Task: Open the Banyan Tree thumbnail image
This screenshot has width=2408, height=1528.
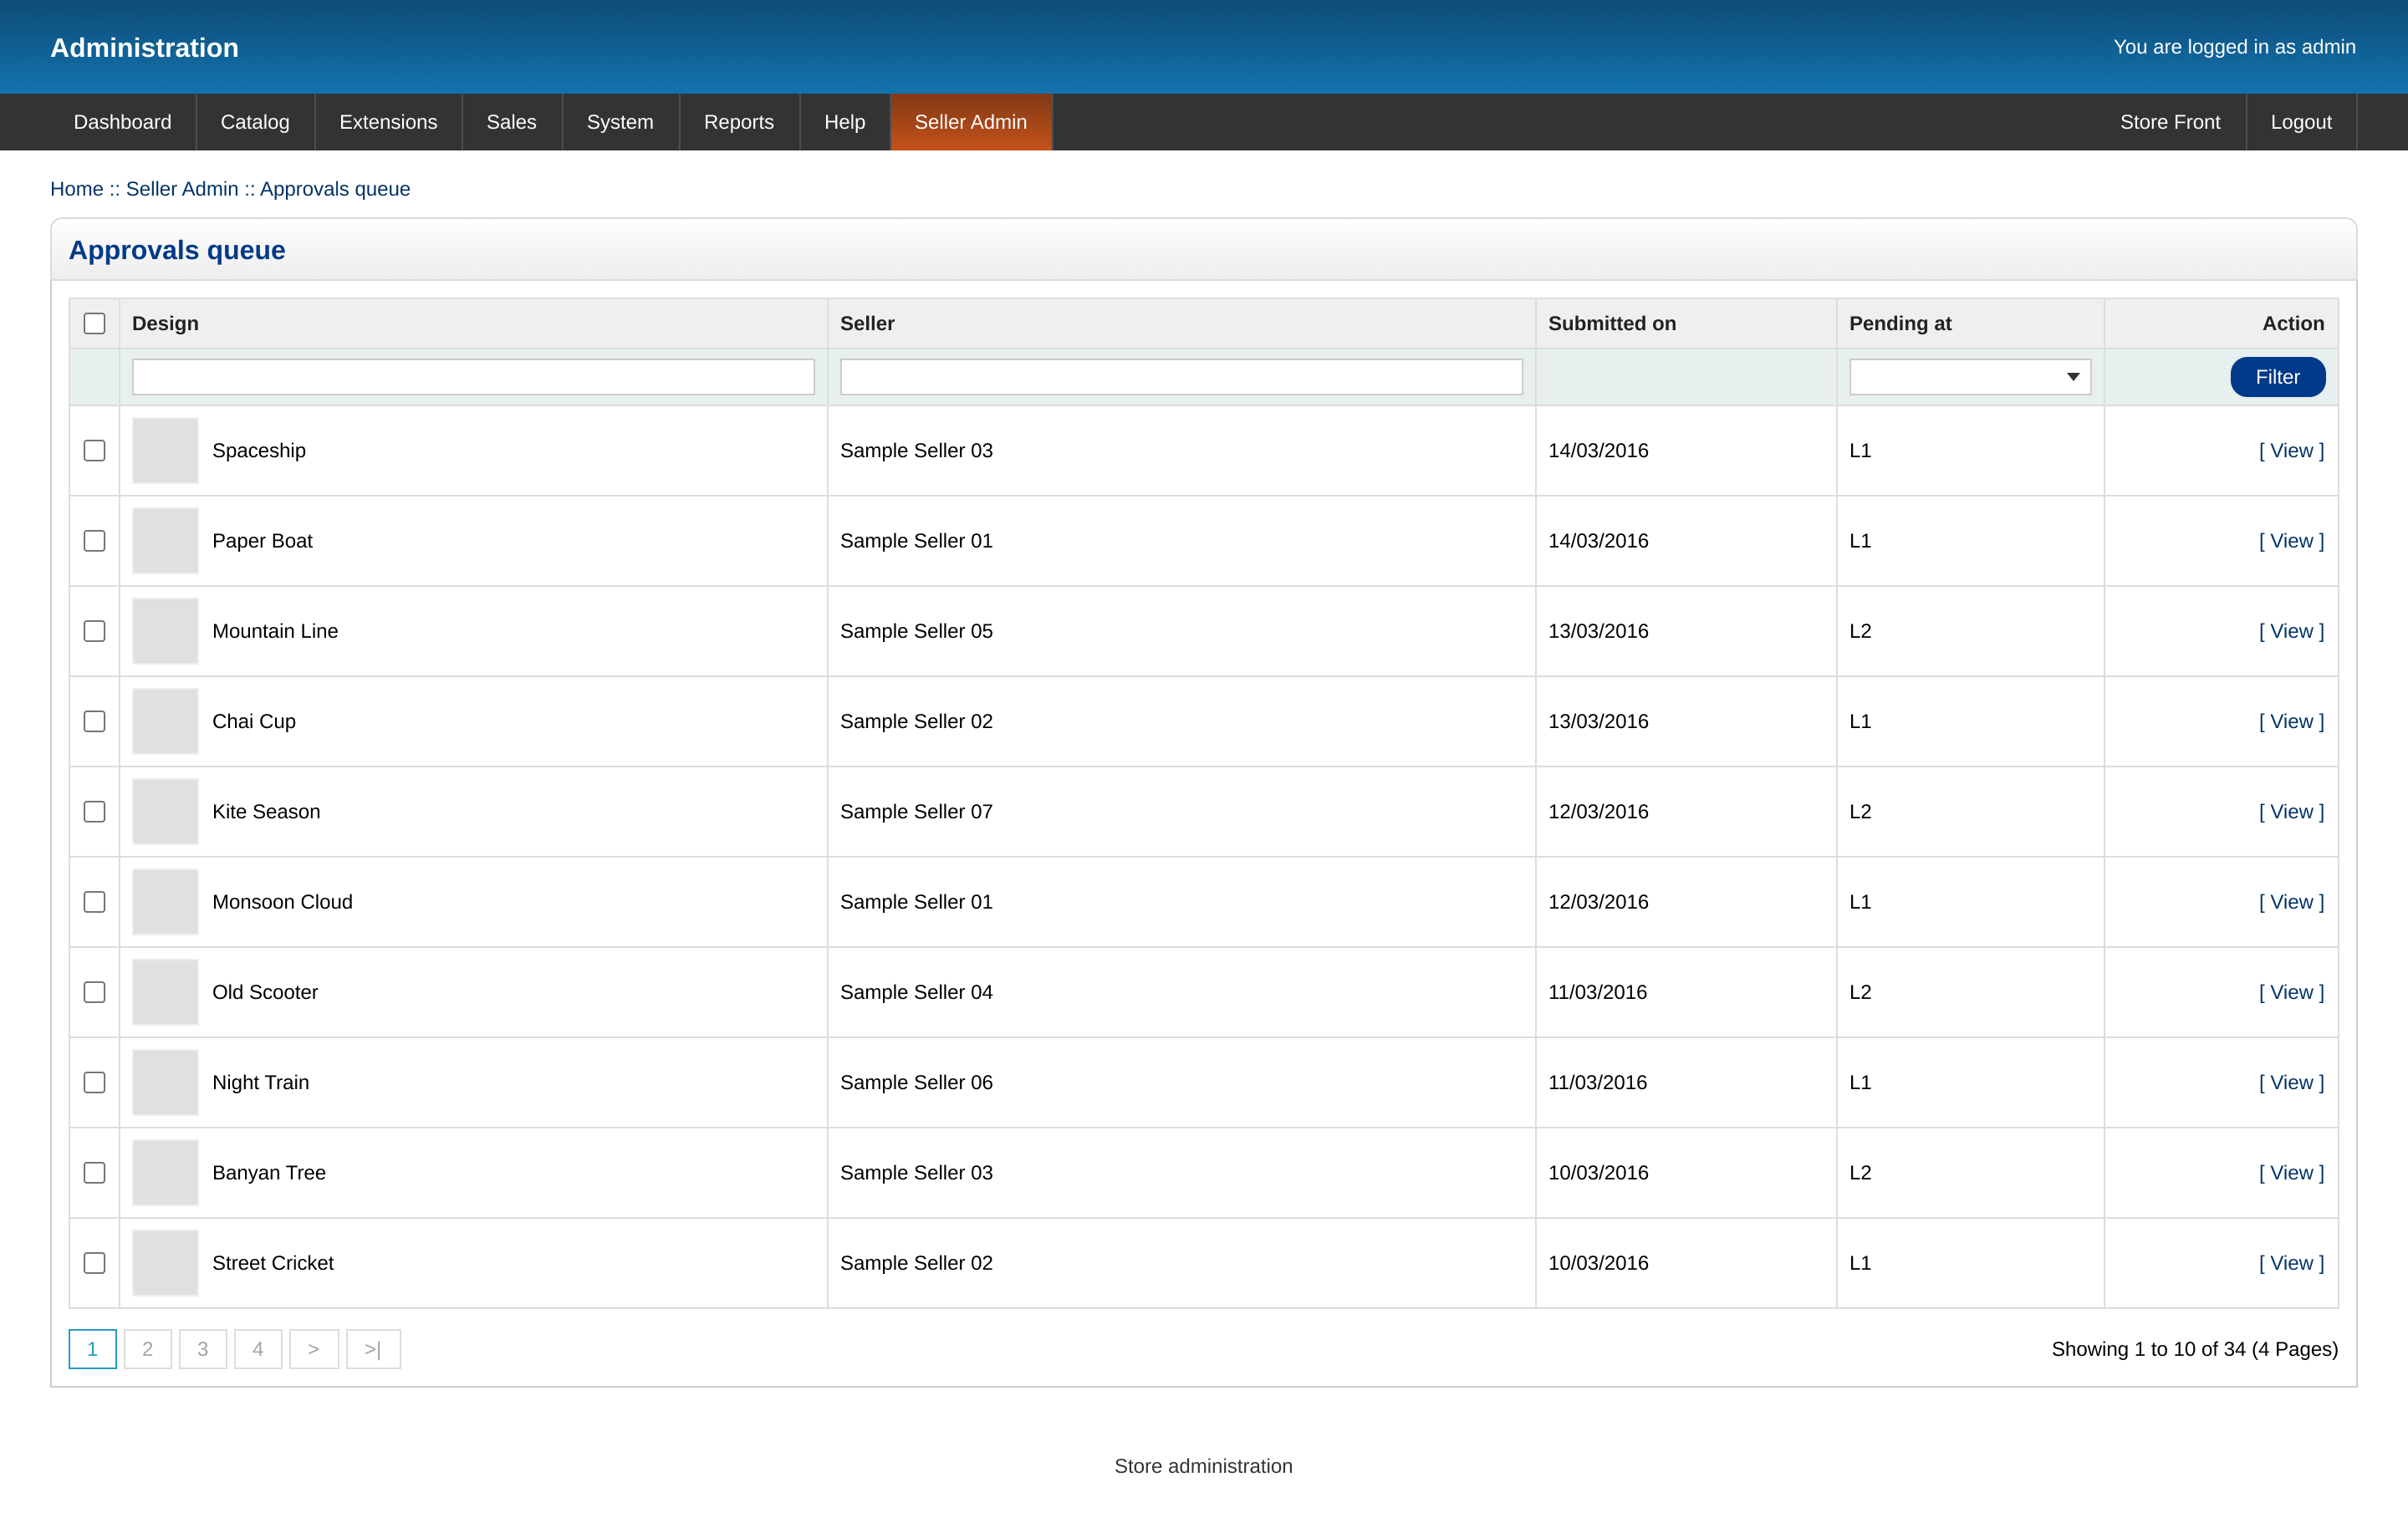Action: 165,1173
